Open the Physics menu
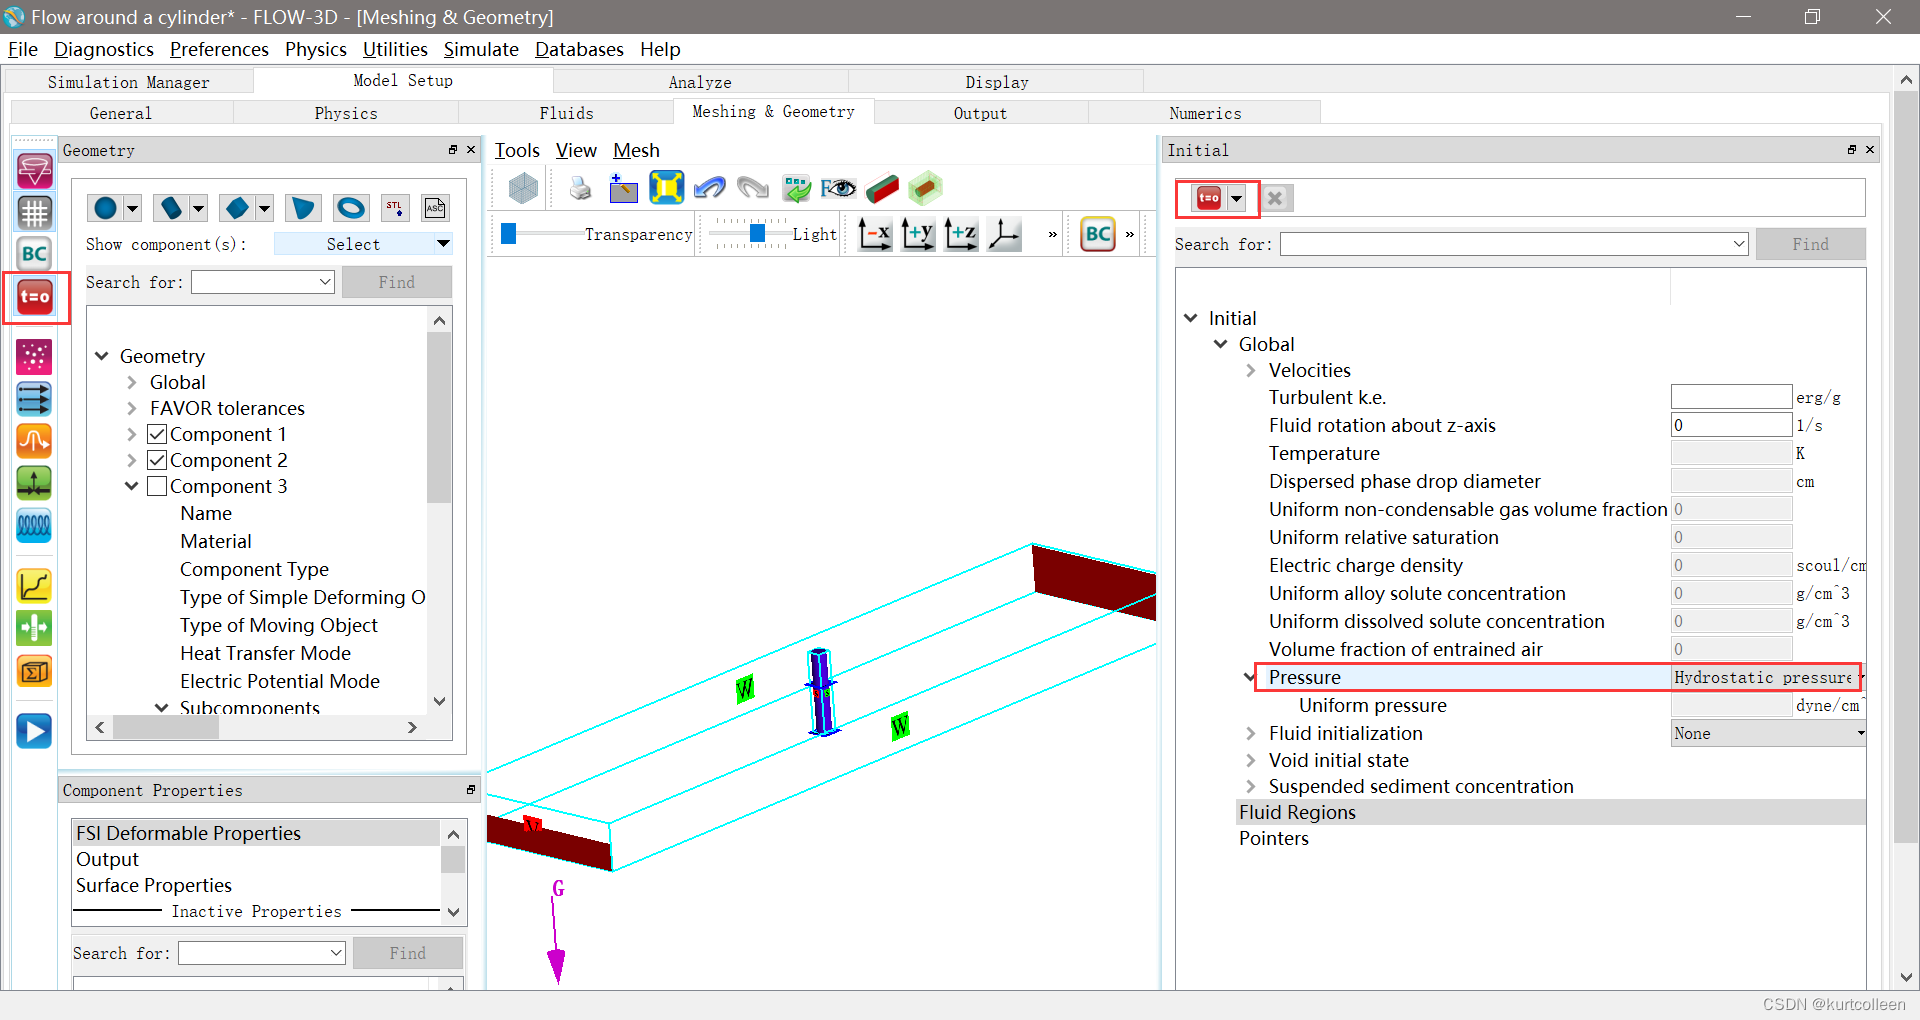Image resolution: width=1920 pixels, height=1020 pixels. [x=315, y=49]
